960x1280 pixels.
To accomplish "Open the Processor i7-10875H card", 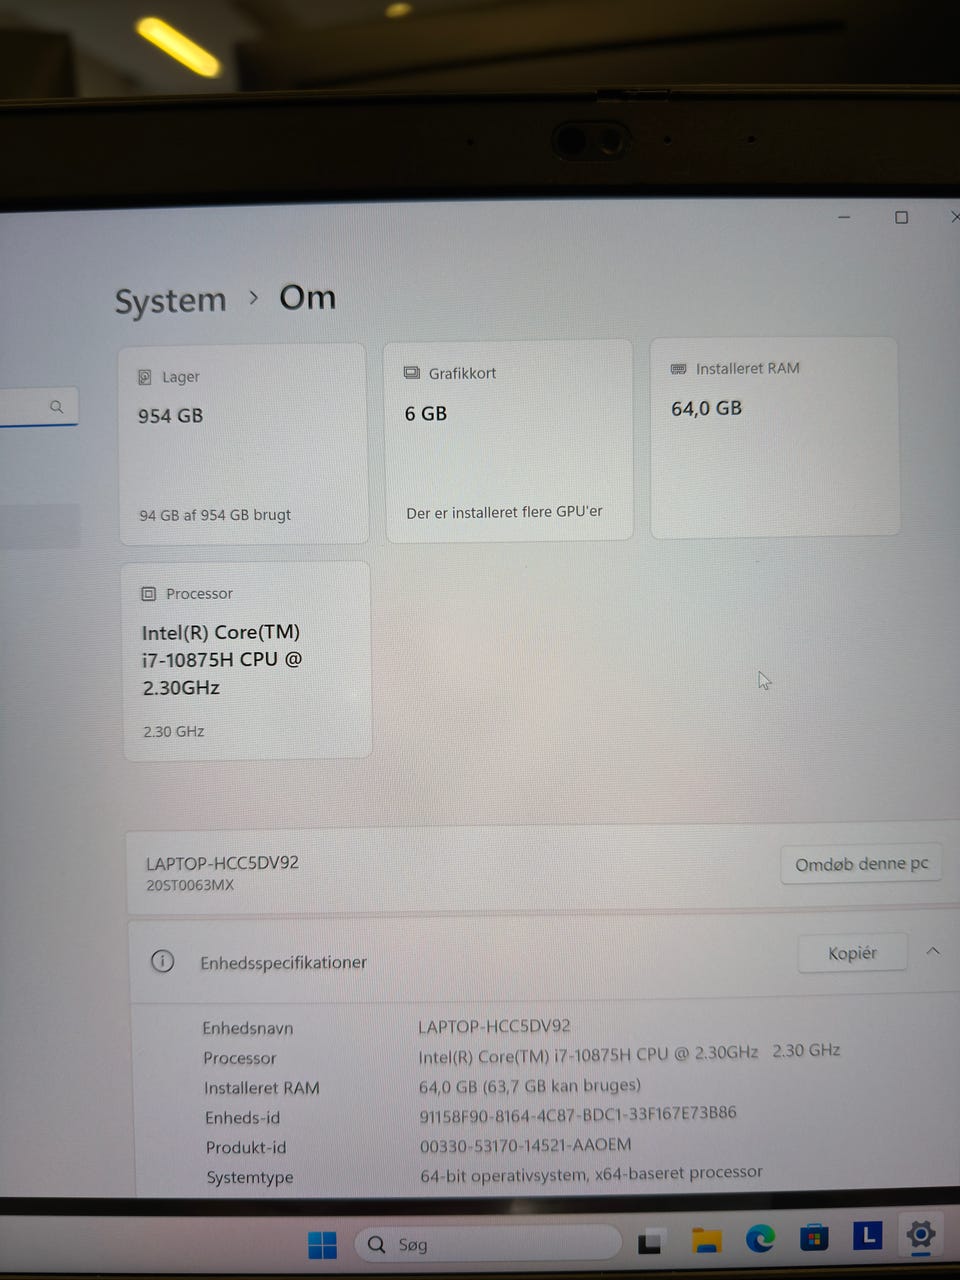I will pyautogui.click(x=246, y=660).
